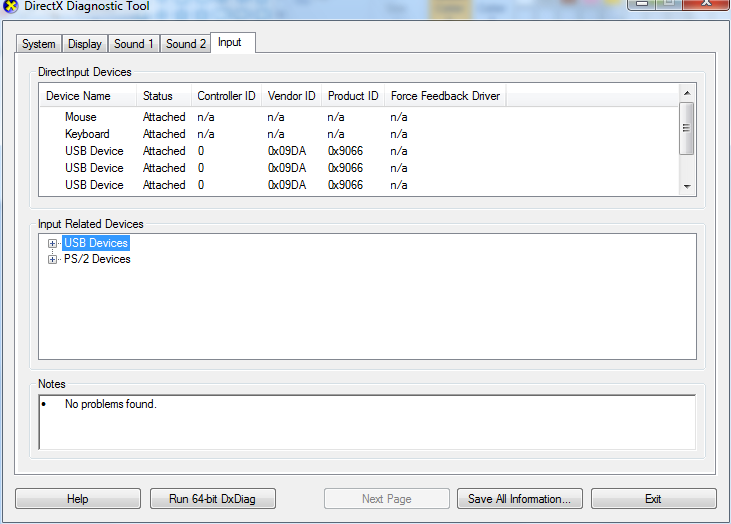This screenshot has width=731, height=524.
Task: Click the Vendor ID column header
Action: click(291, 96)
